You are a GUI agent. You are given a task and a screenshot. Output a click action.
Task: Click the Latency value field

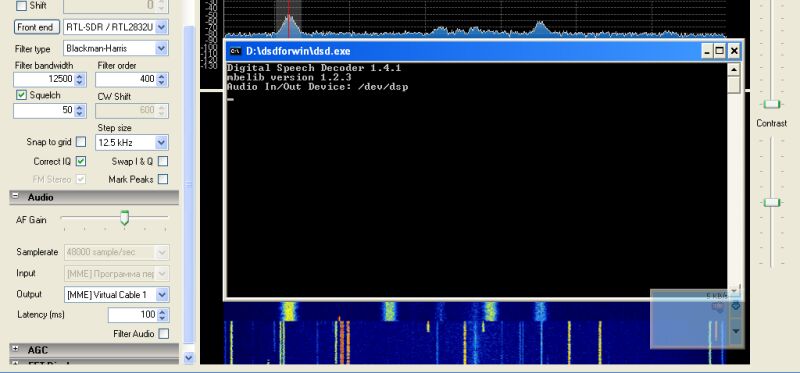[x=133, y=315]
